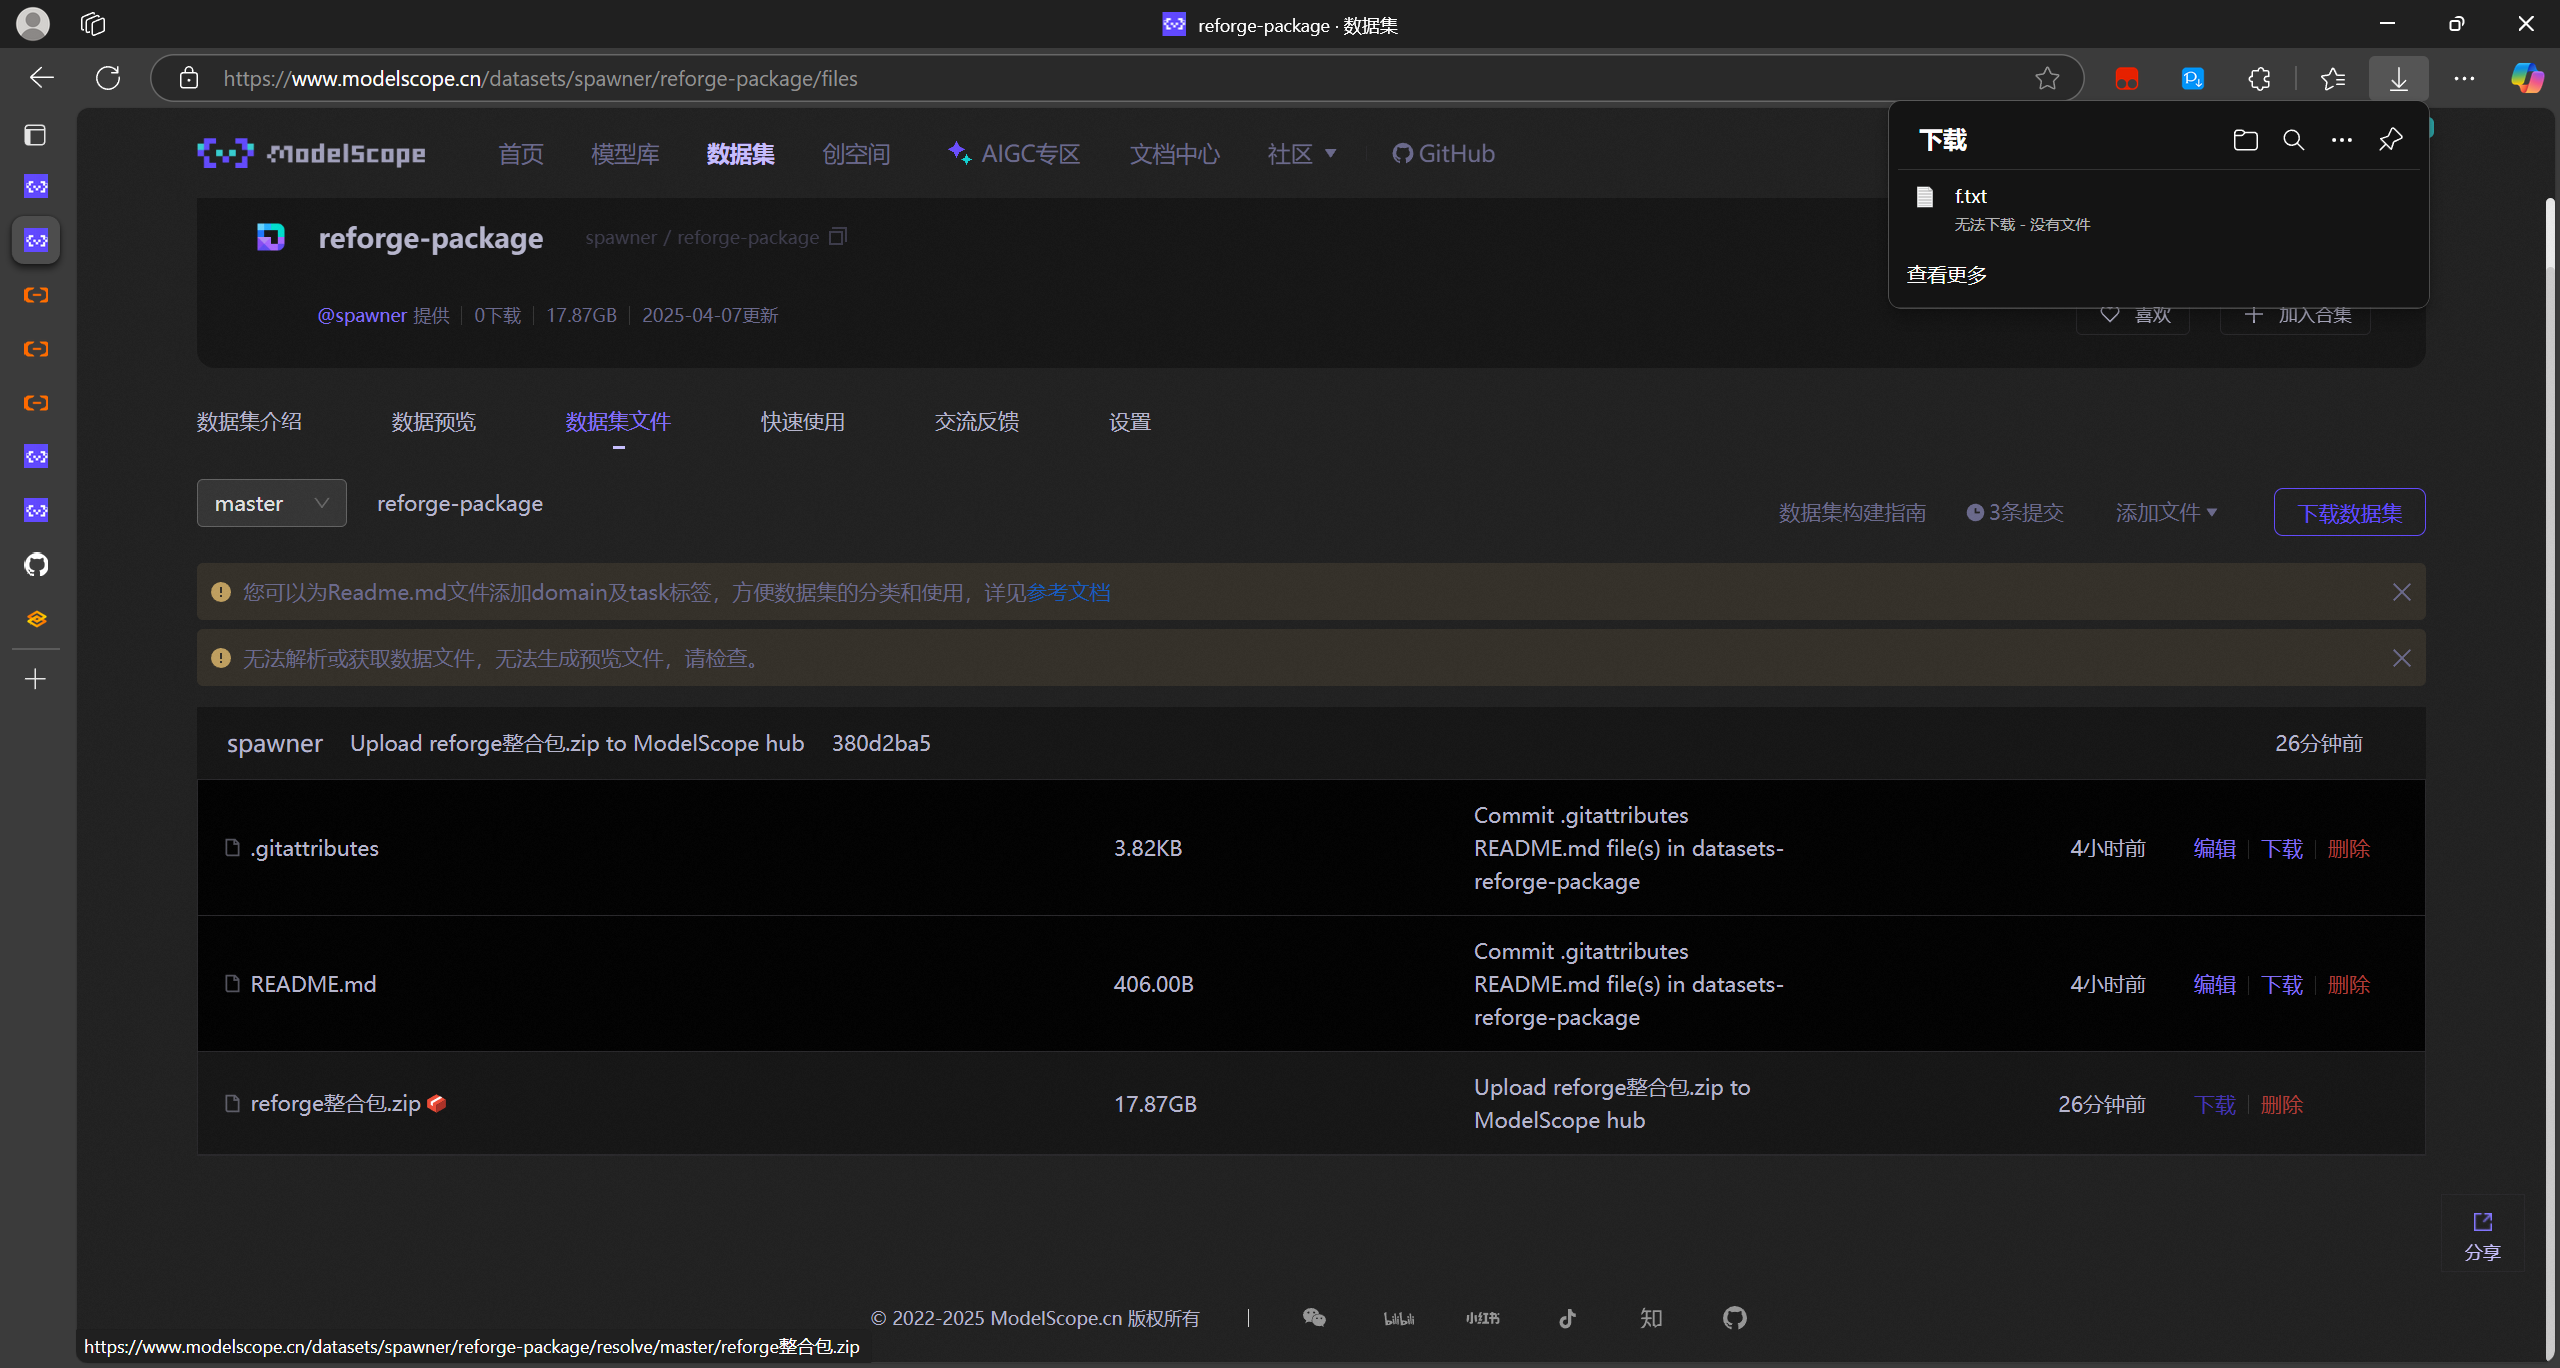
Task: Click 参考文档 link in notice
Action: pyautogui.click(x=1068, y=592)
